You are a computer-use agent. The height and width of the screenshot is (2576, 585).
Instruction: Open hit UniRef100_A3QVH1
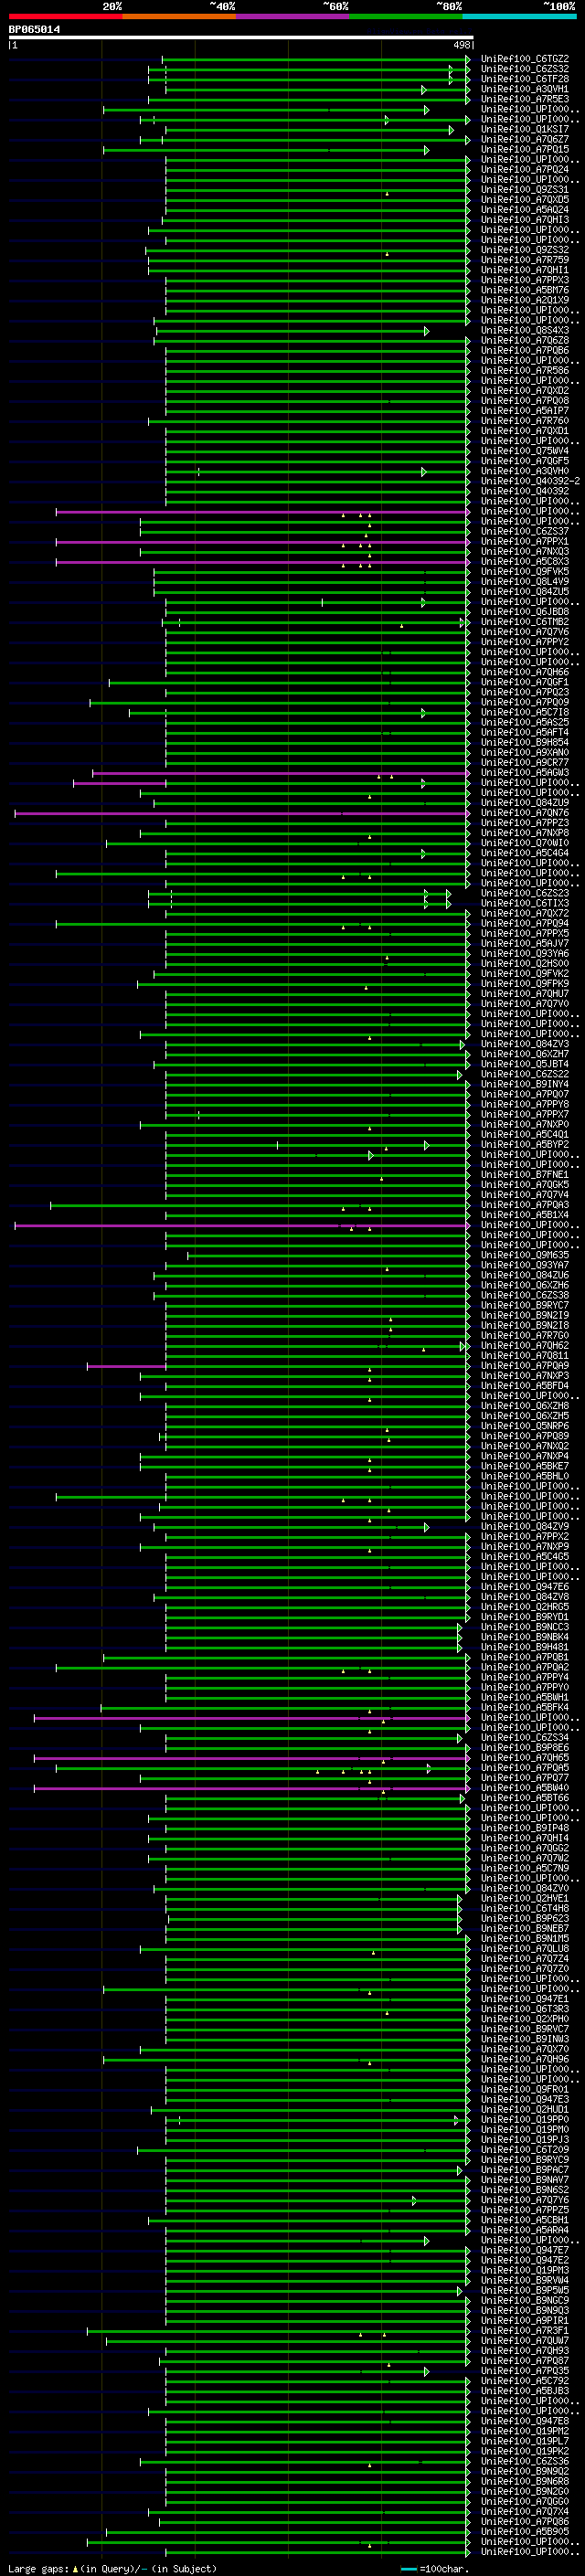click(525, 89)
